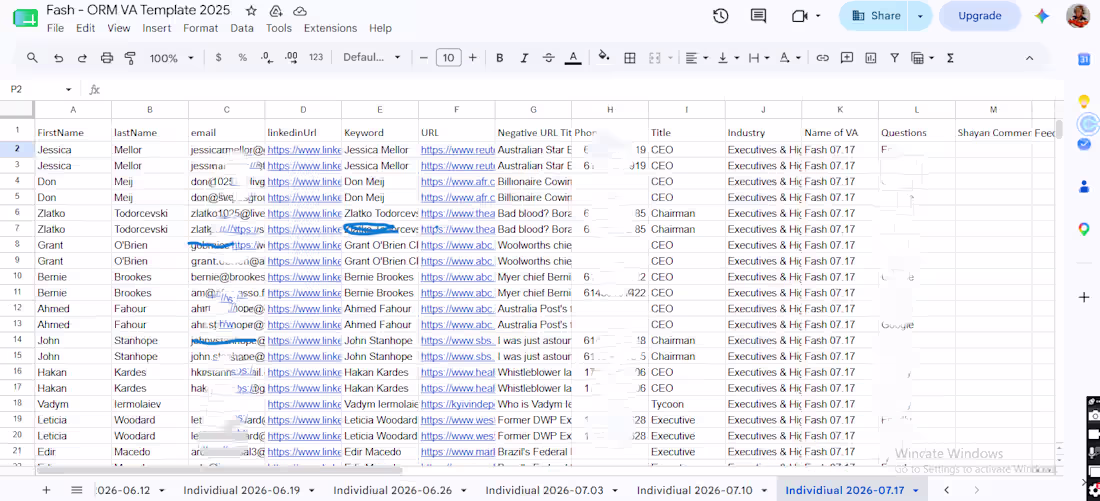1100x501 pixels.
Task: Star the document
Action: (x=251, y=11)
